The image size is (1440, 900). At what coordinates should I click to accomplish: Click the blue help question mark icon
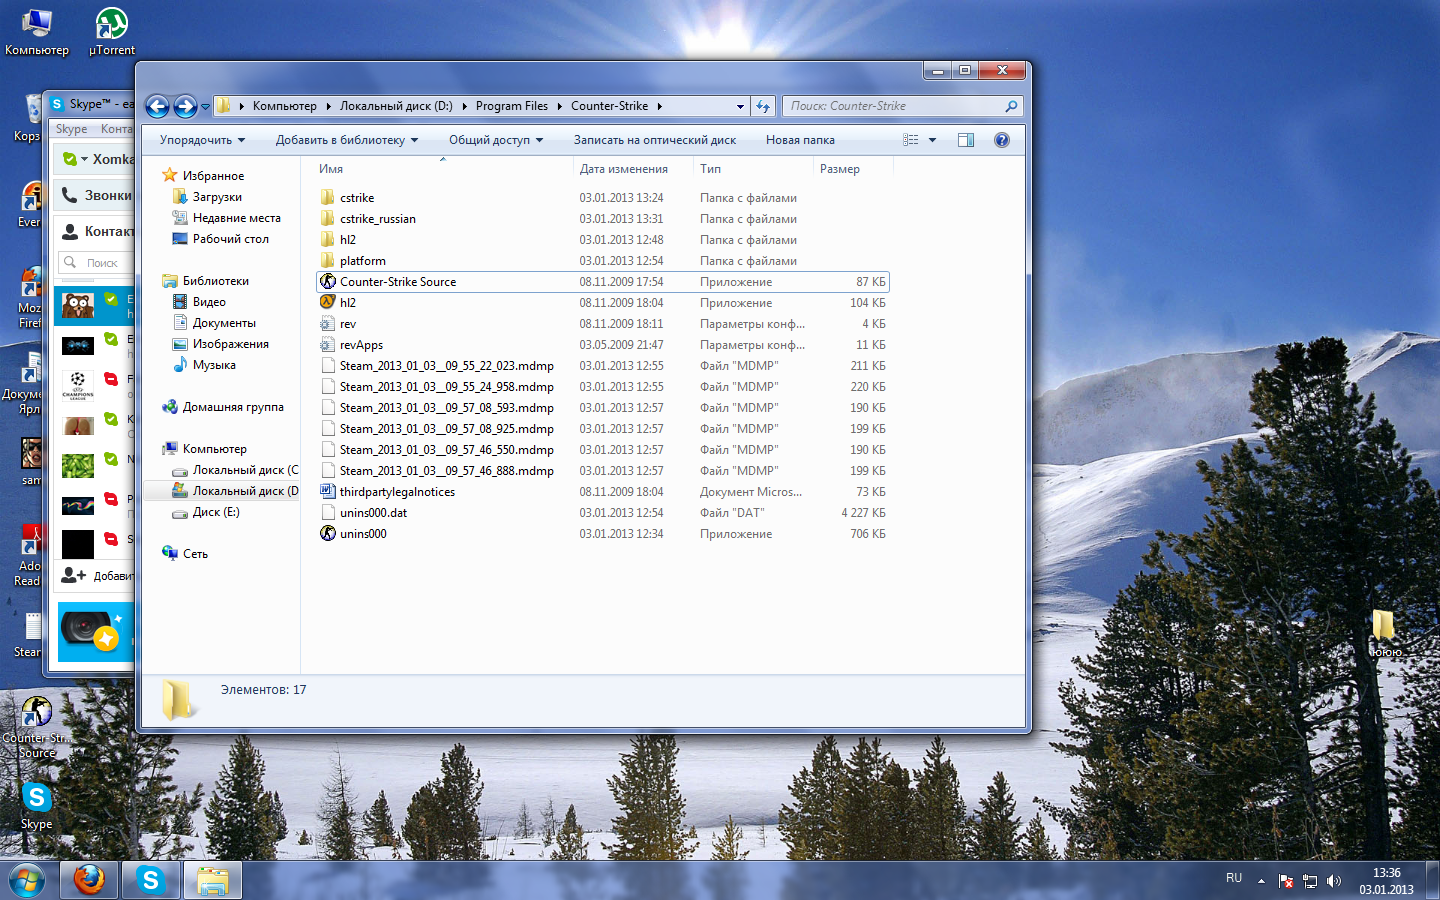click(1002, 140)
